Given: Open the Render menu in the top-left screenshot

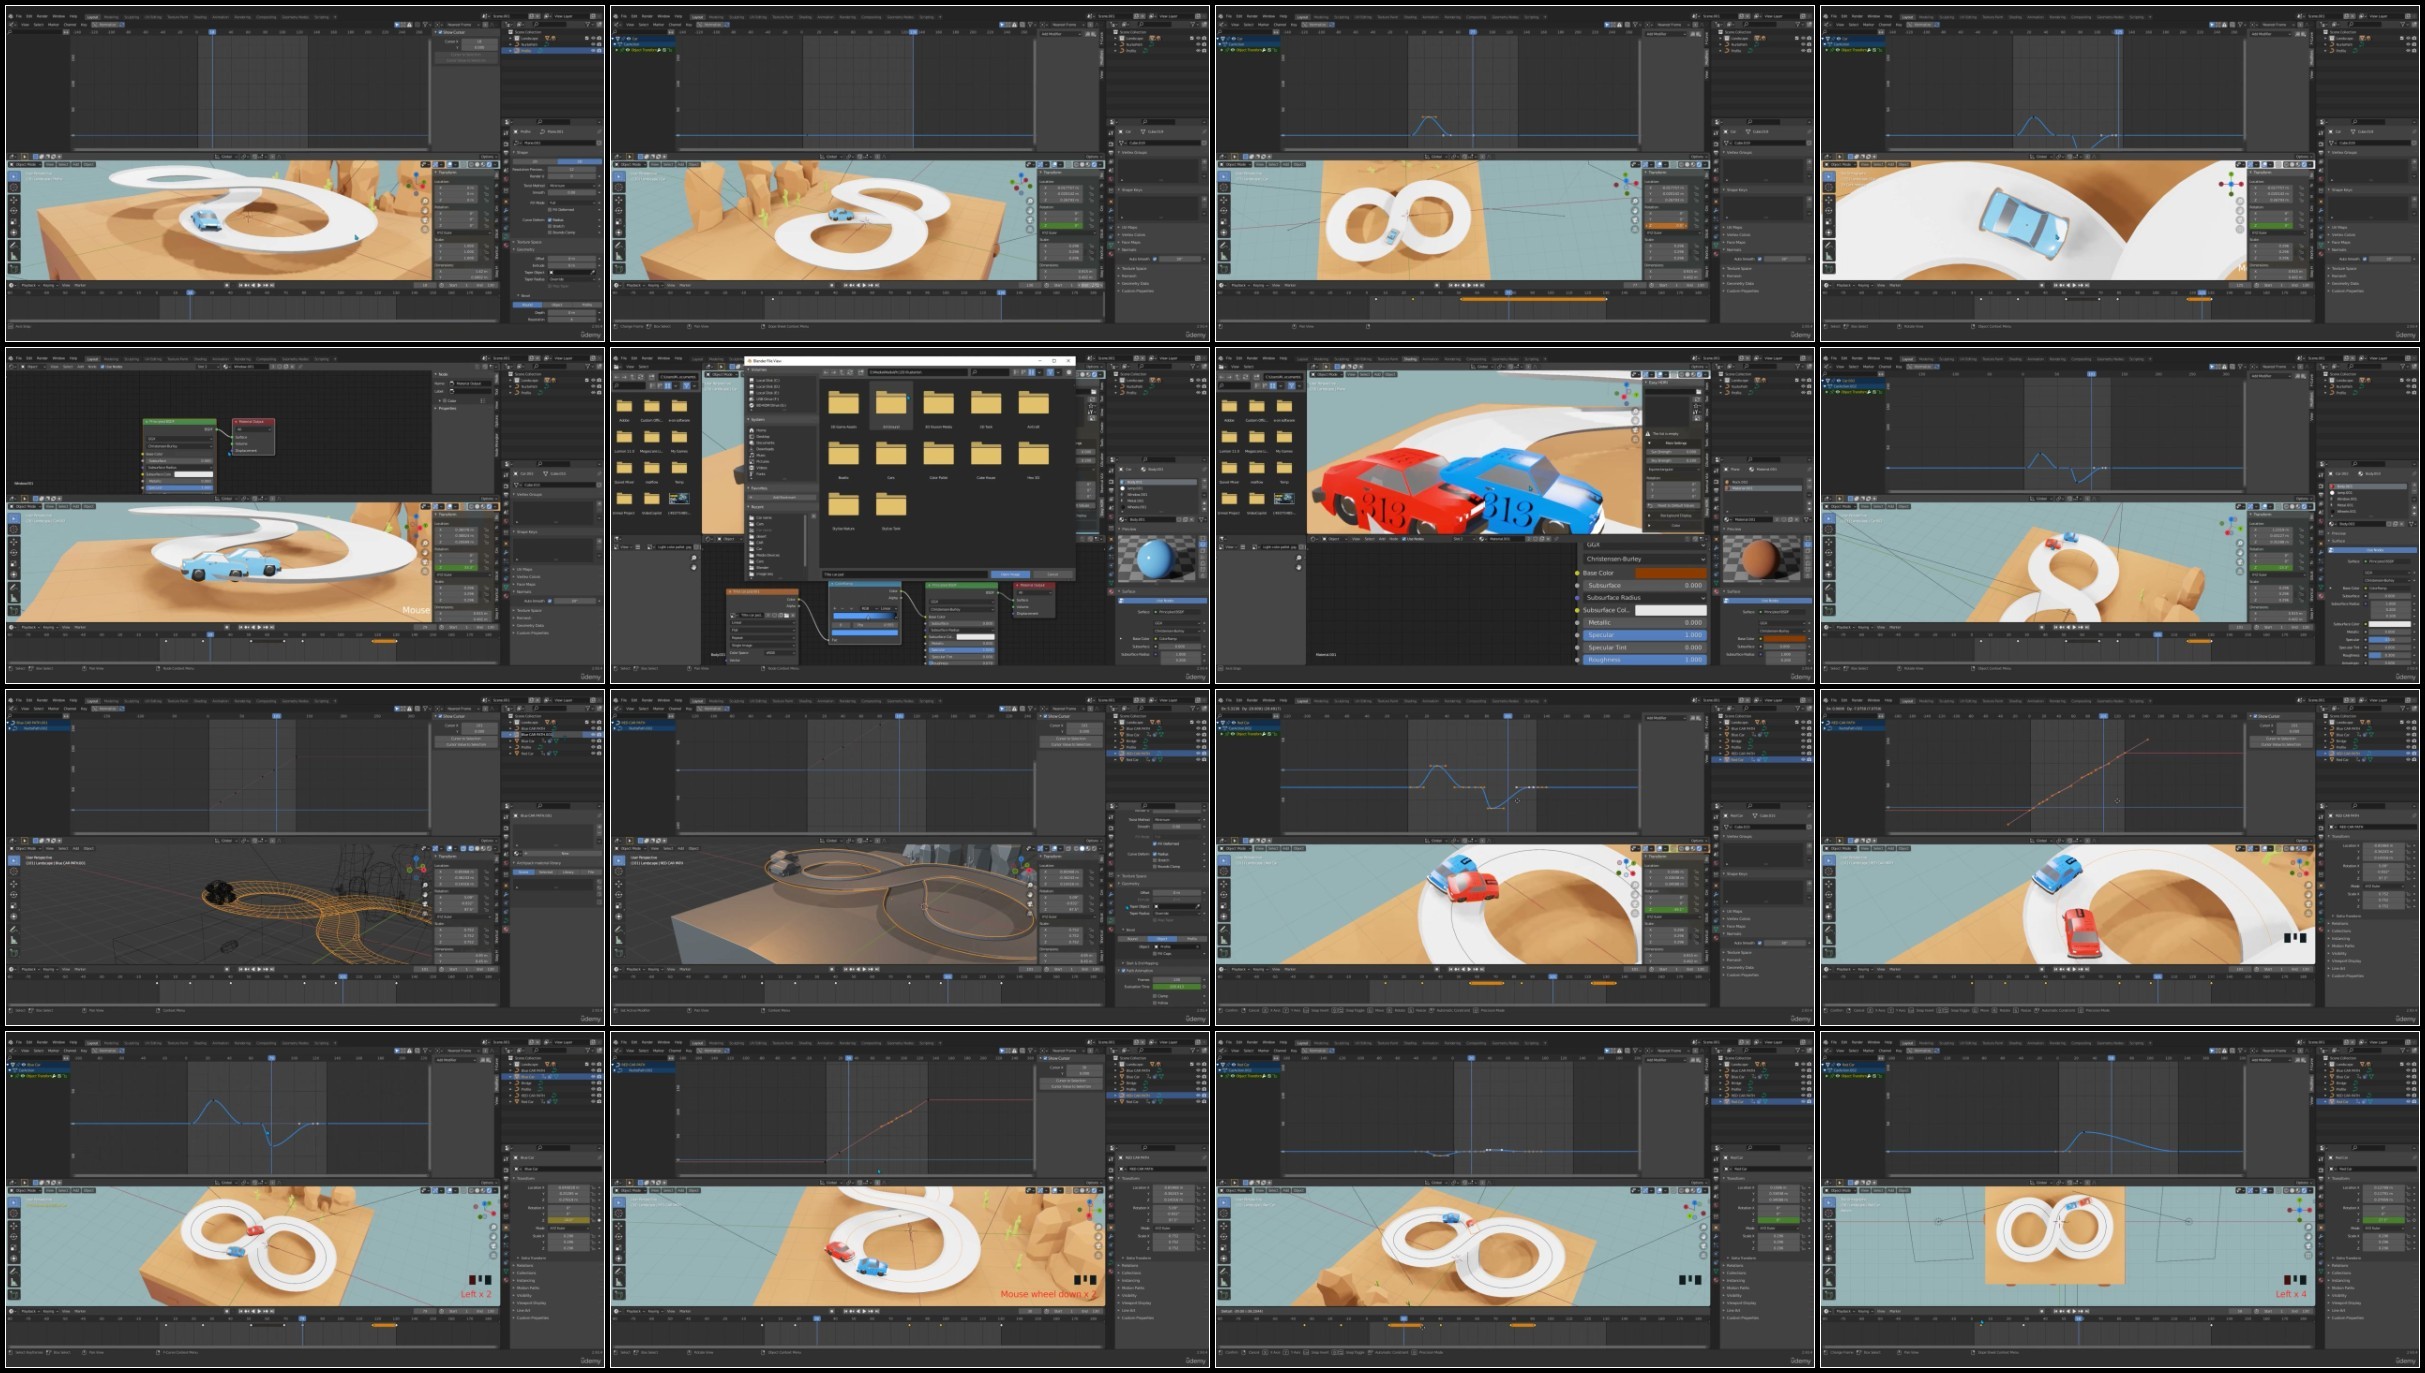Looking at the screenshot, I should coord(43,17).
